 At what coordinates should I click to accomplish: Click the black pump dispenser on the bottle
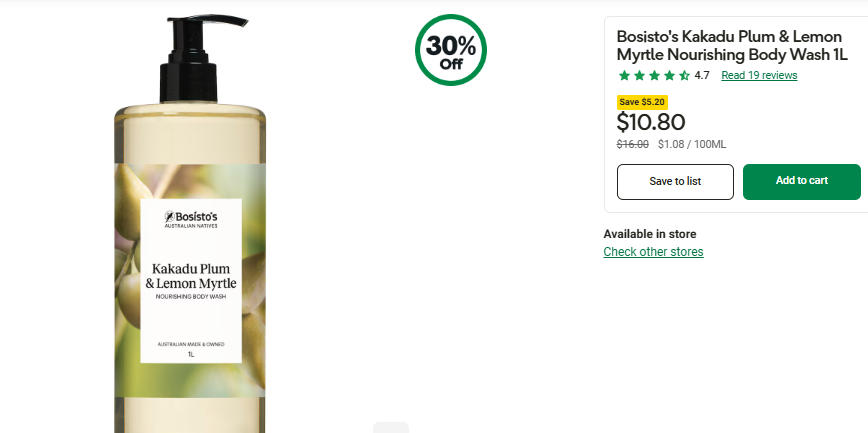(194, 58)
